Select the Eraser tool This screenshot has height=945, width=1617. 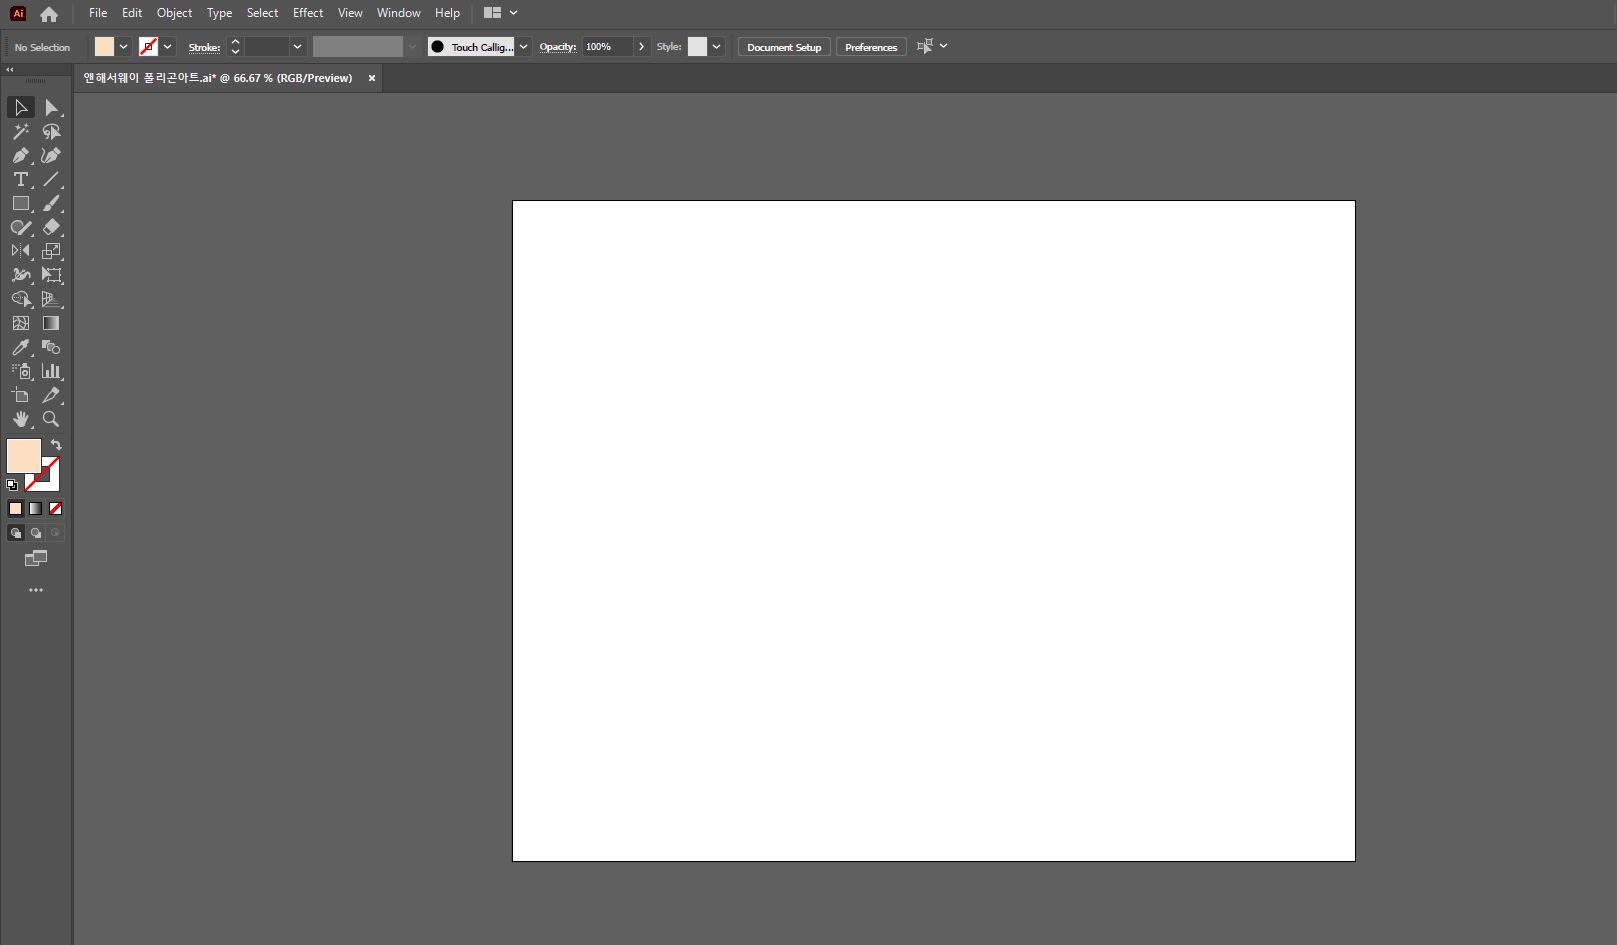(x=52, y=227)
